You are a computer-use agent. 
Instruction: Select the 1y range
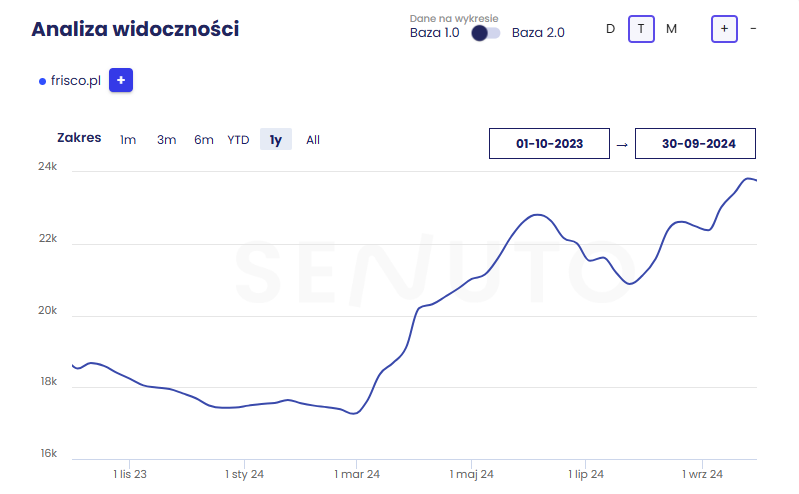pyautogui.click(x=276, y=139)
